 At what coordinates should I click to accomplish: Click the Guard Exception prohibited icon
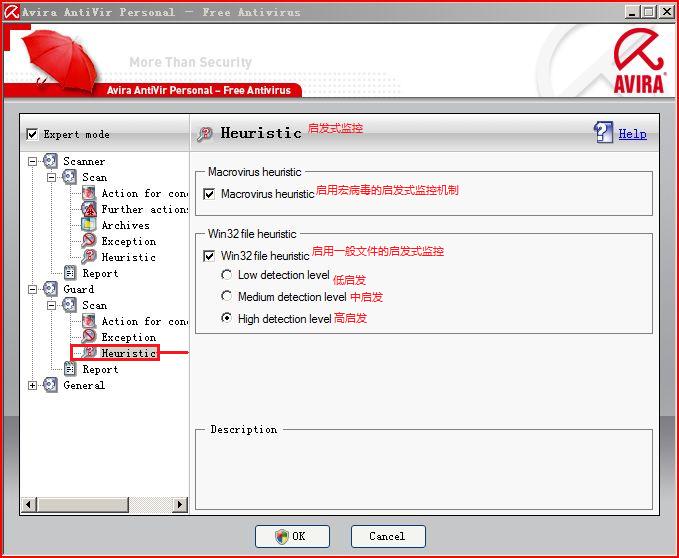coord(89,337)
